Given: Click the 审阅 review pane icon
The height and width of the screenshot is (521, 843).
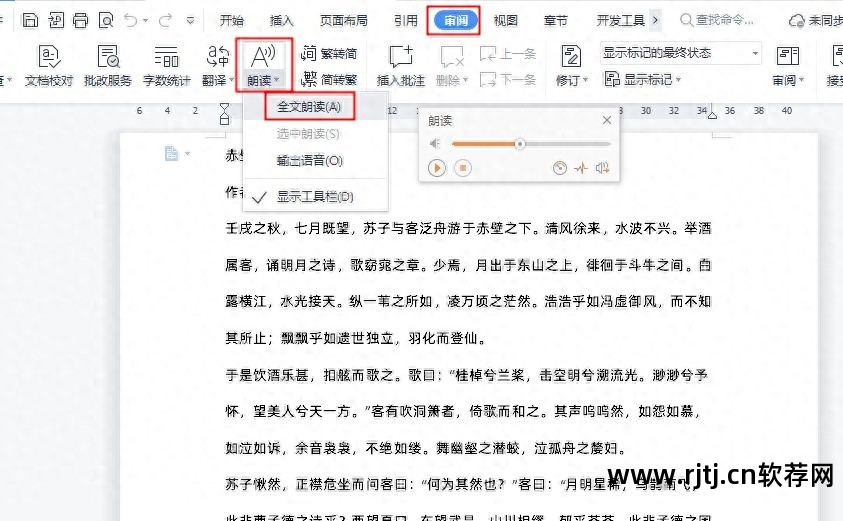Looking at the screenshot, I should point(788,56).
